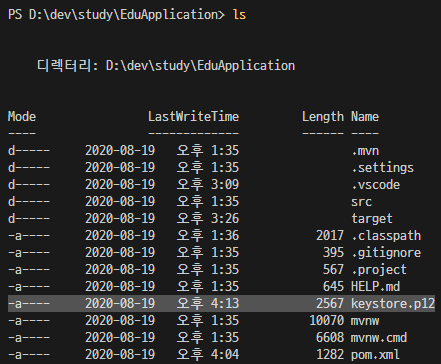The height and width of the screenshot is (364, 441).
Task: Click the -a---- mode of HELP.md row
Action: point(29,287)
